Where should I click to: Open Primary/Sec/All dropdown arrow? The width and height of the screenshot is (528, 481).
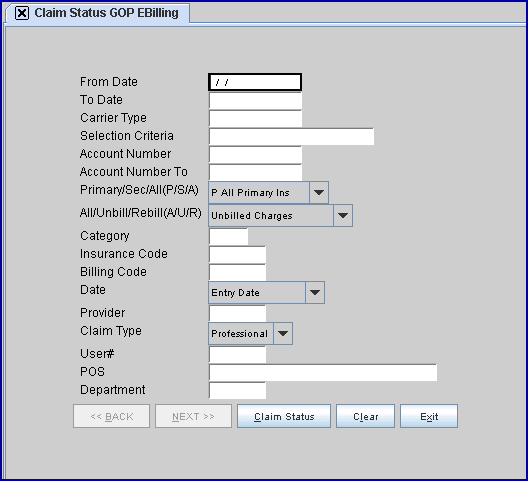pos(319,192)
